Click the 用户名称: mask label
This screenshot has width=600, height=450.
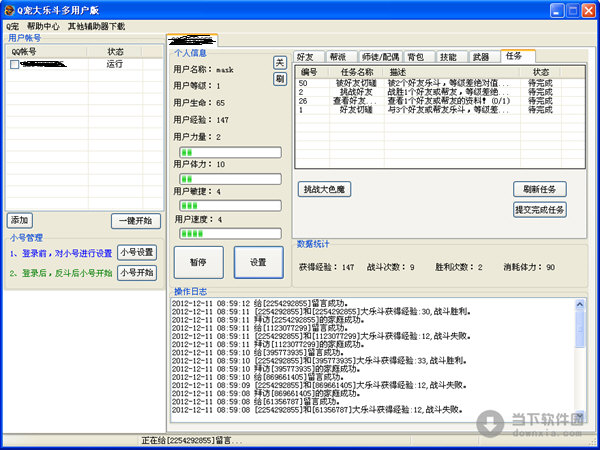pos(204,70)
